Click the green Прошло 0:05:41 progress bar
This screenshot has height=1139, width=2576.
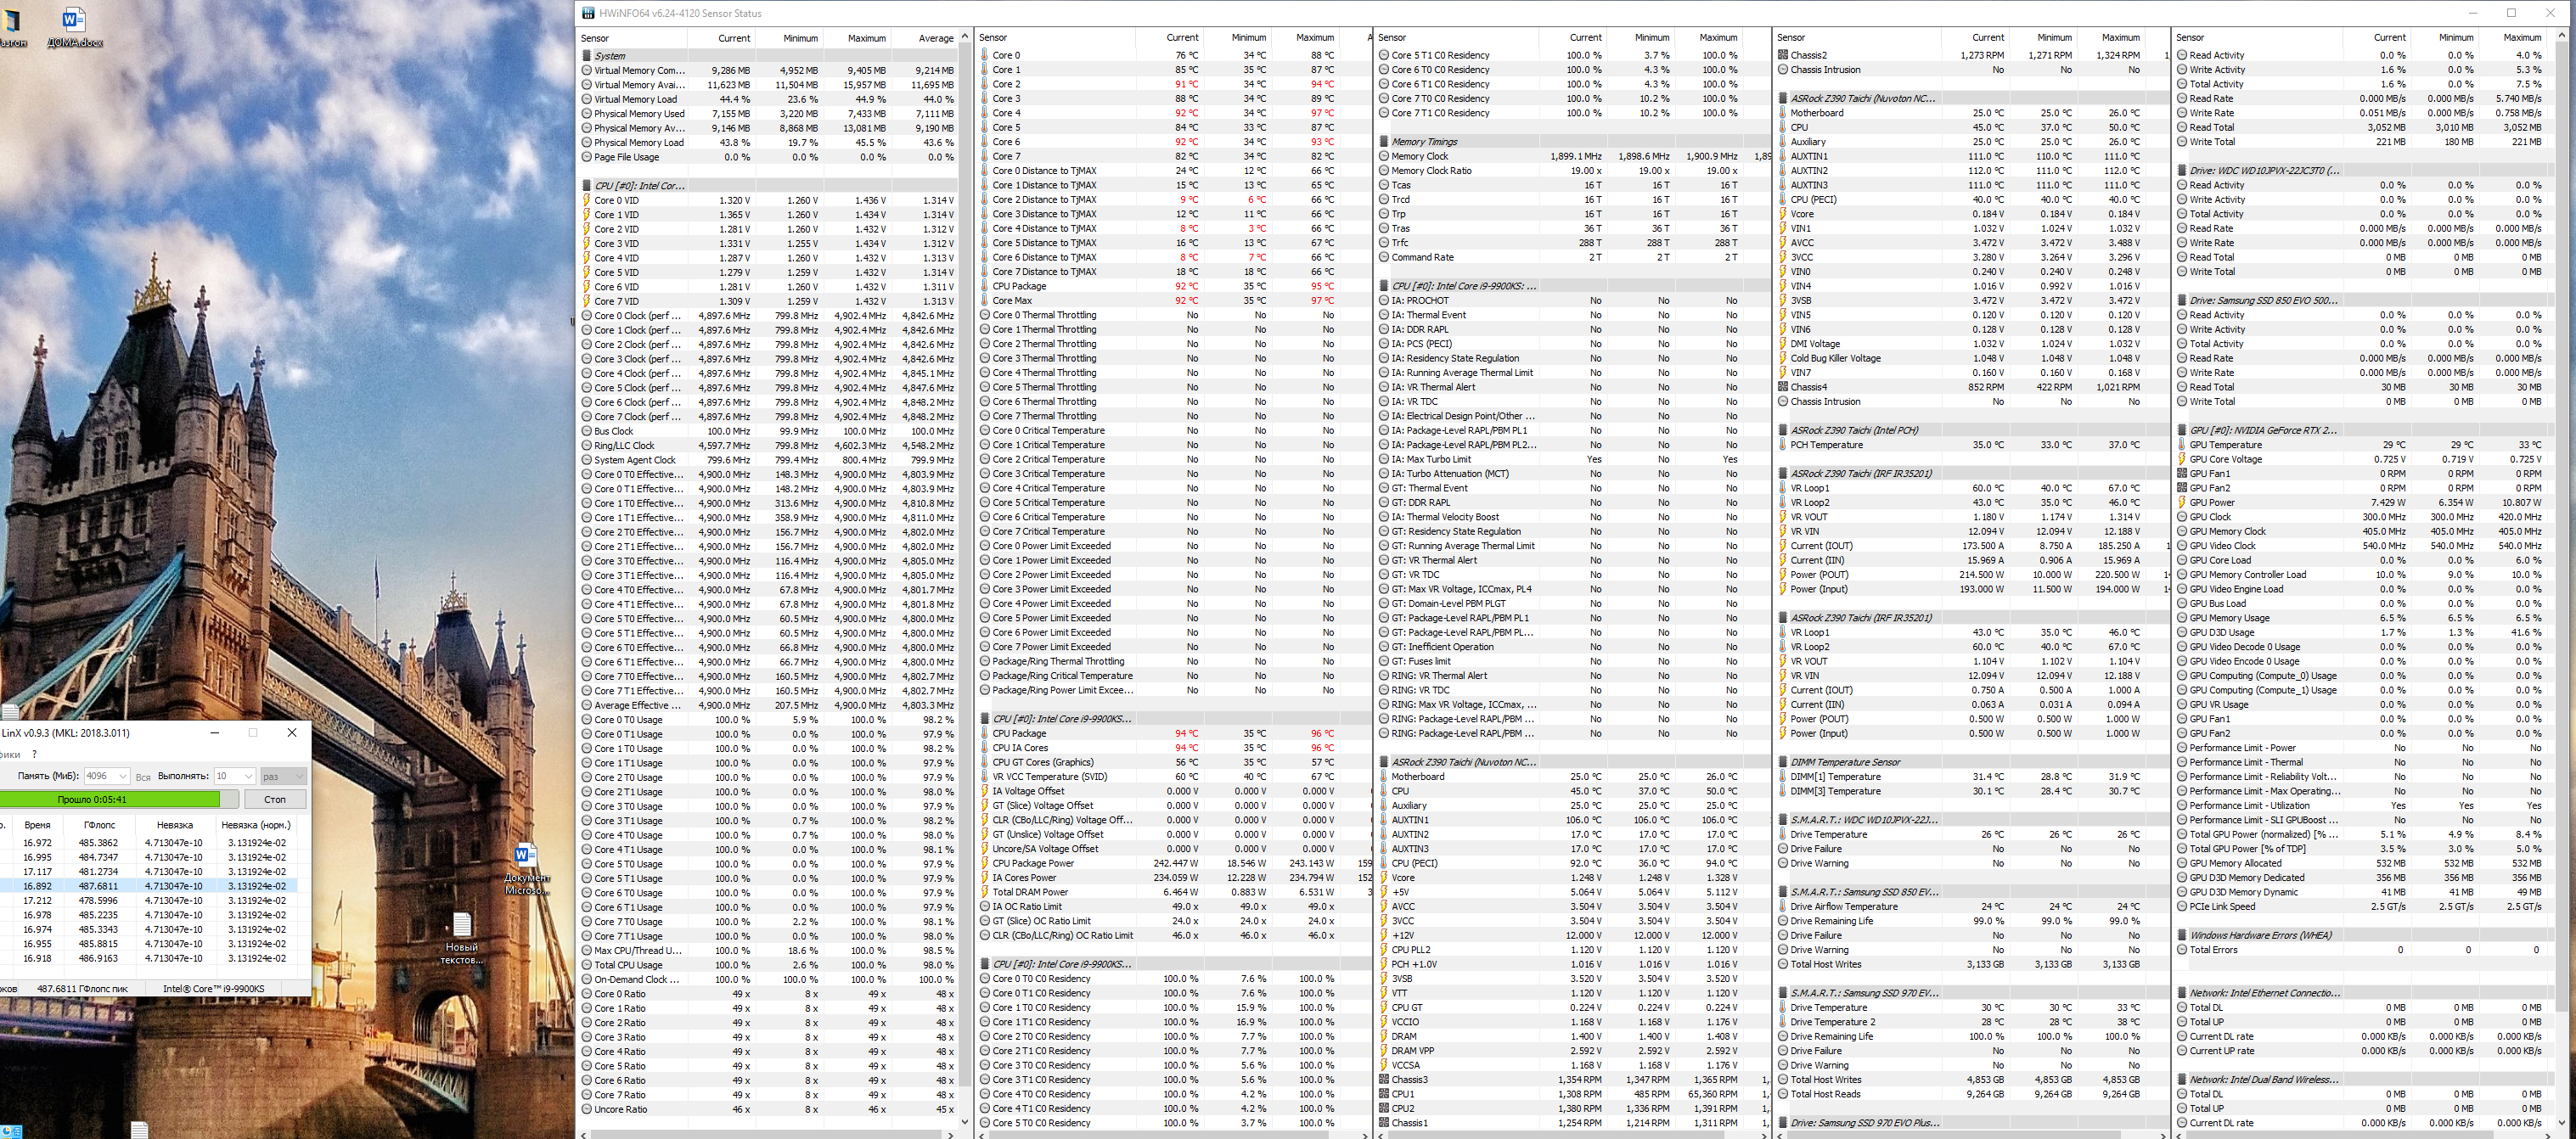pos(110,799)
